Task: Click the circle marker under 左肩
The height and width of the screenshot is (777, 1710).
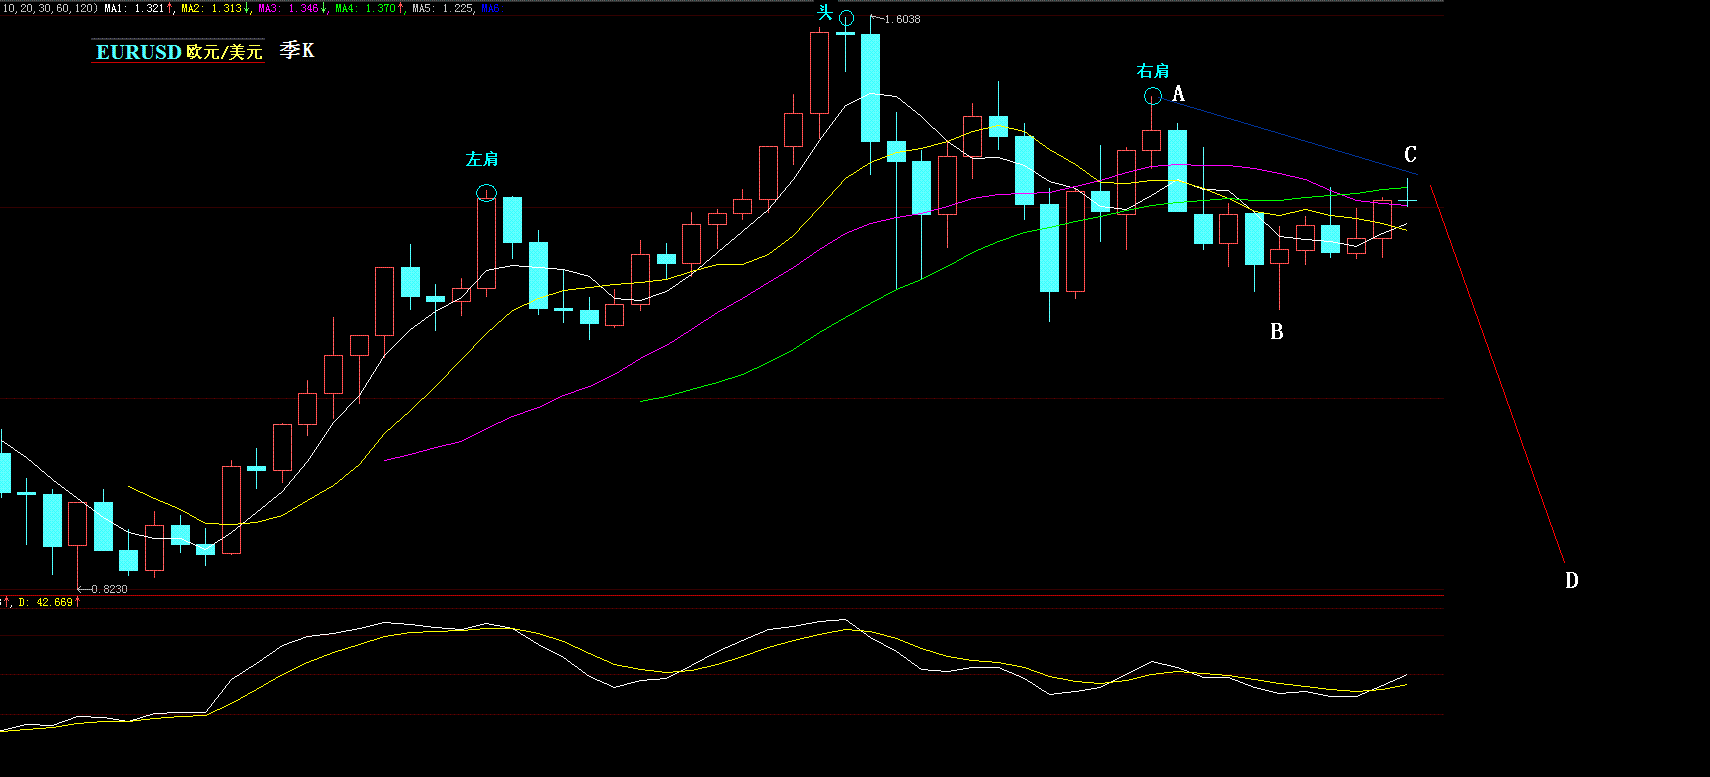Action: (x=486, y=192)
